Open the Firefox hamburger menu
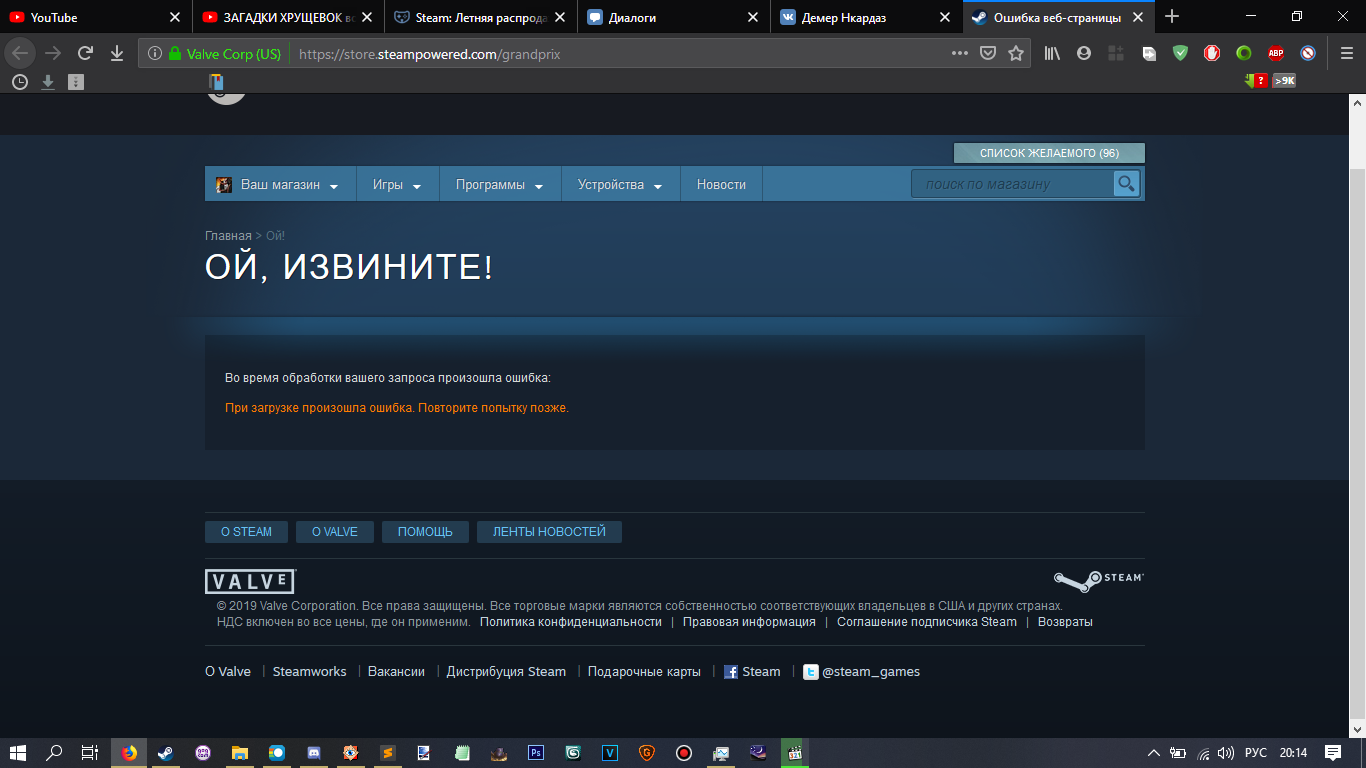 click(1345, 54)
